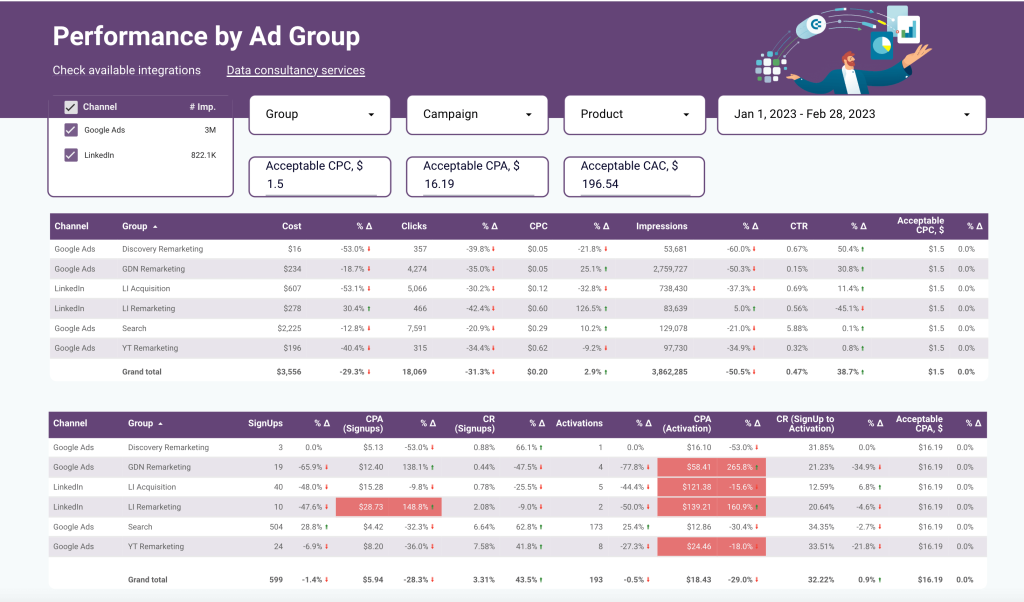Open the Product filter dropdown
This screenshot has width=1024, height=602.
point(634,114)
